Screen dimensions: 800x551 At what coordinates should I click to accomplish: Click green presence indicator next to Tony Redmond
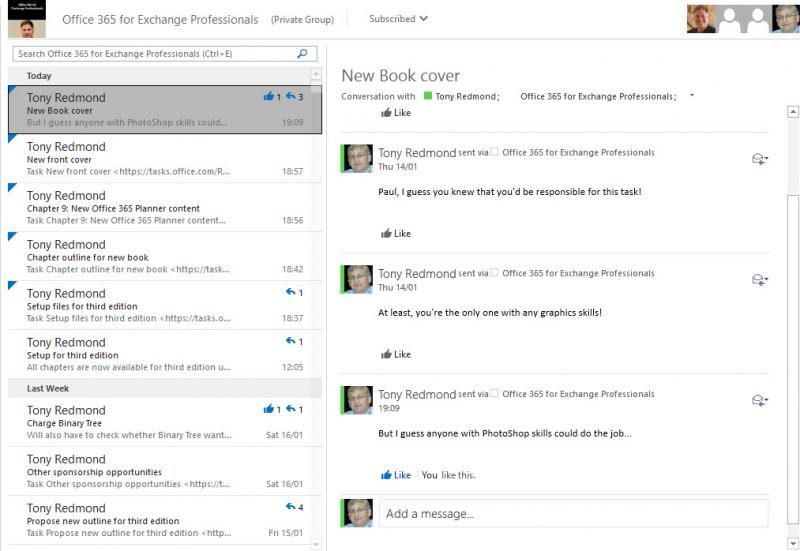428,95
